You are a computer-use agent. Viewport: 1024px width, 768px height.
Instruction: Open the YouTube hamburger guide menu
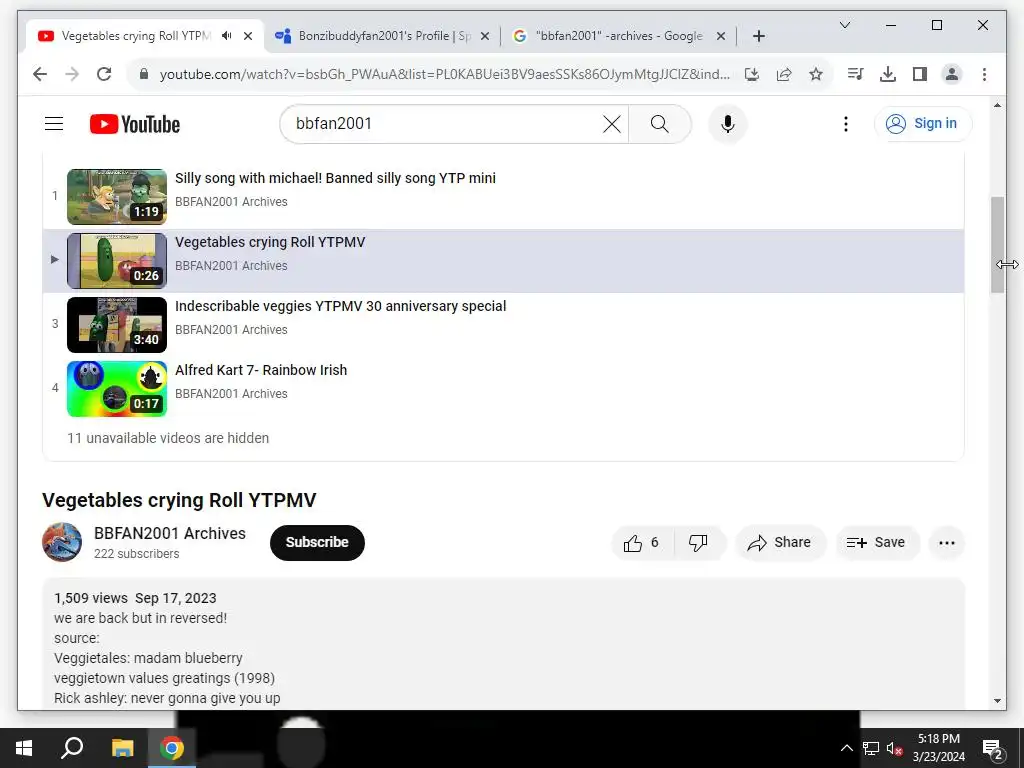tap(54, 123)
